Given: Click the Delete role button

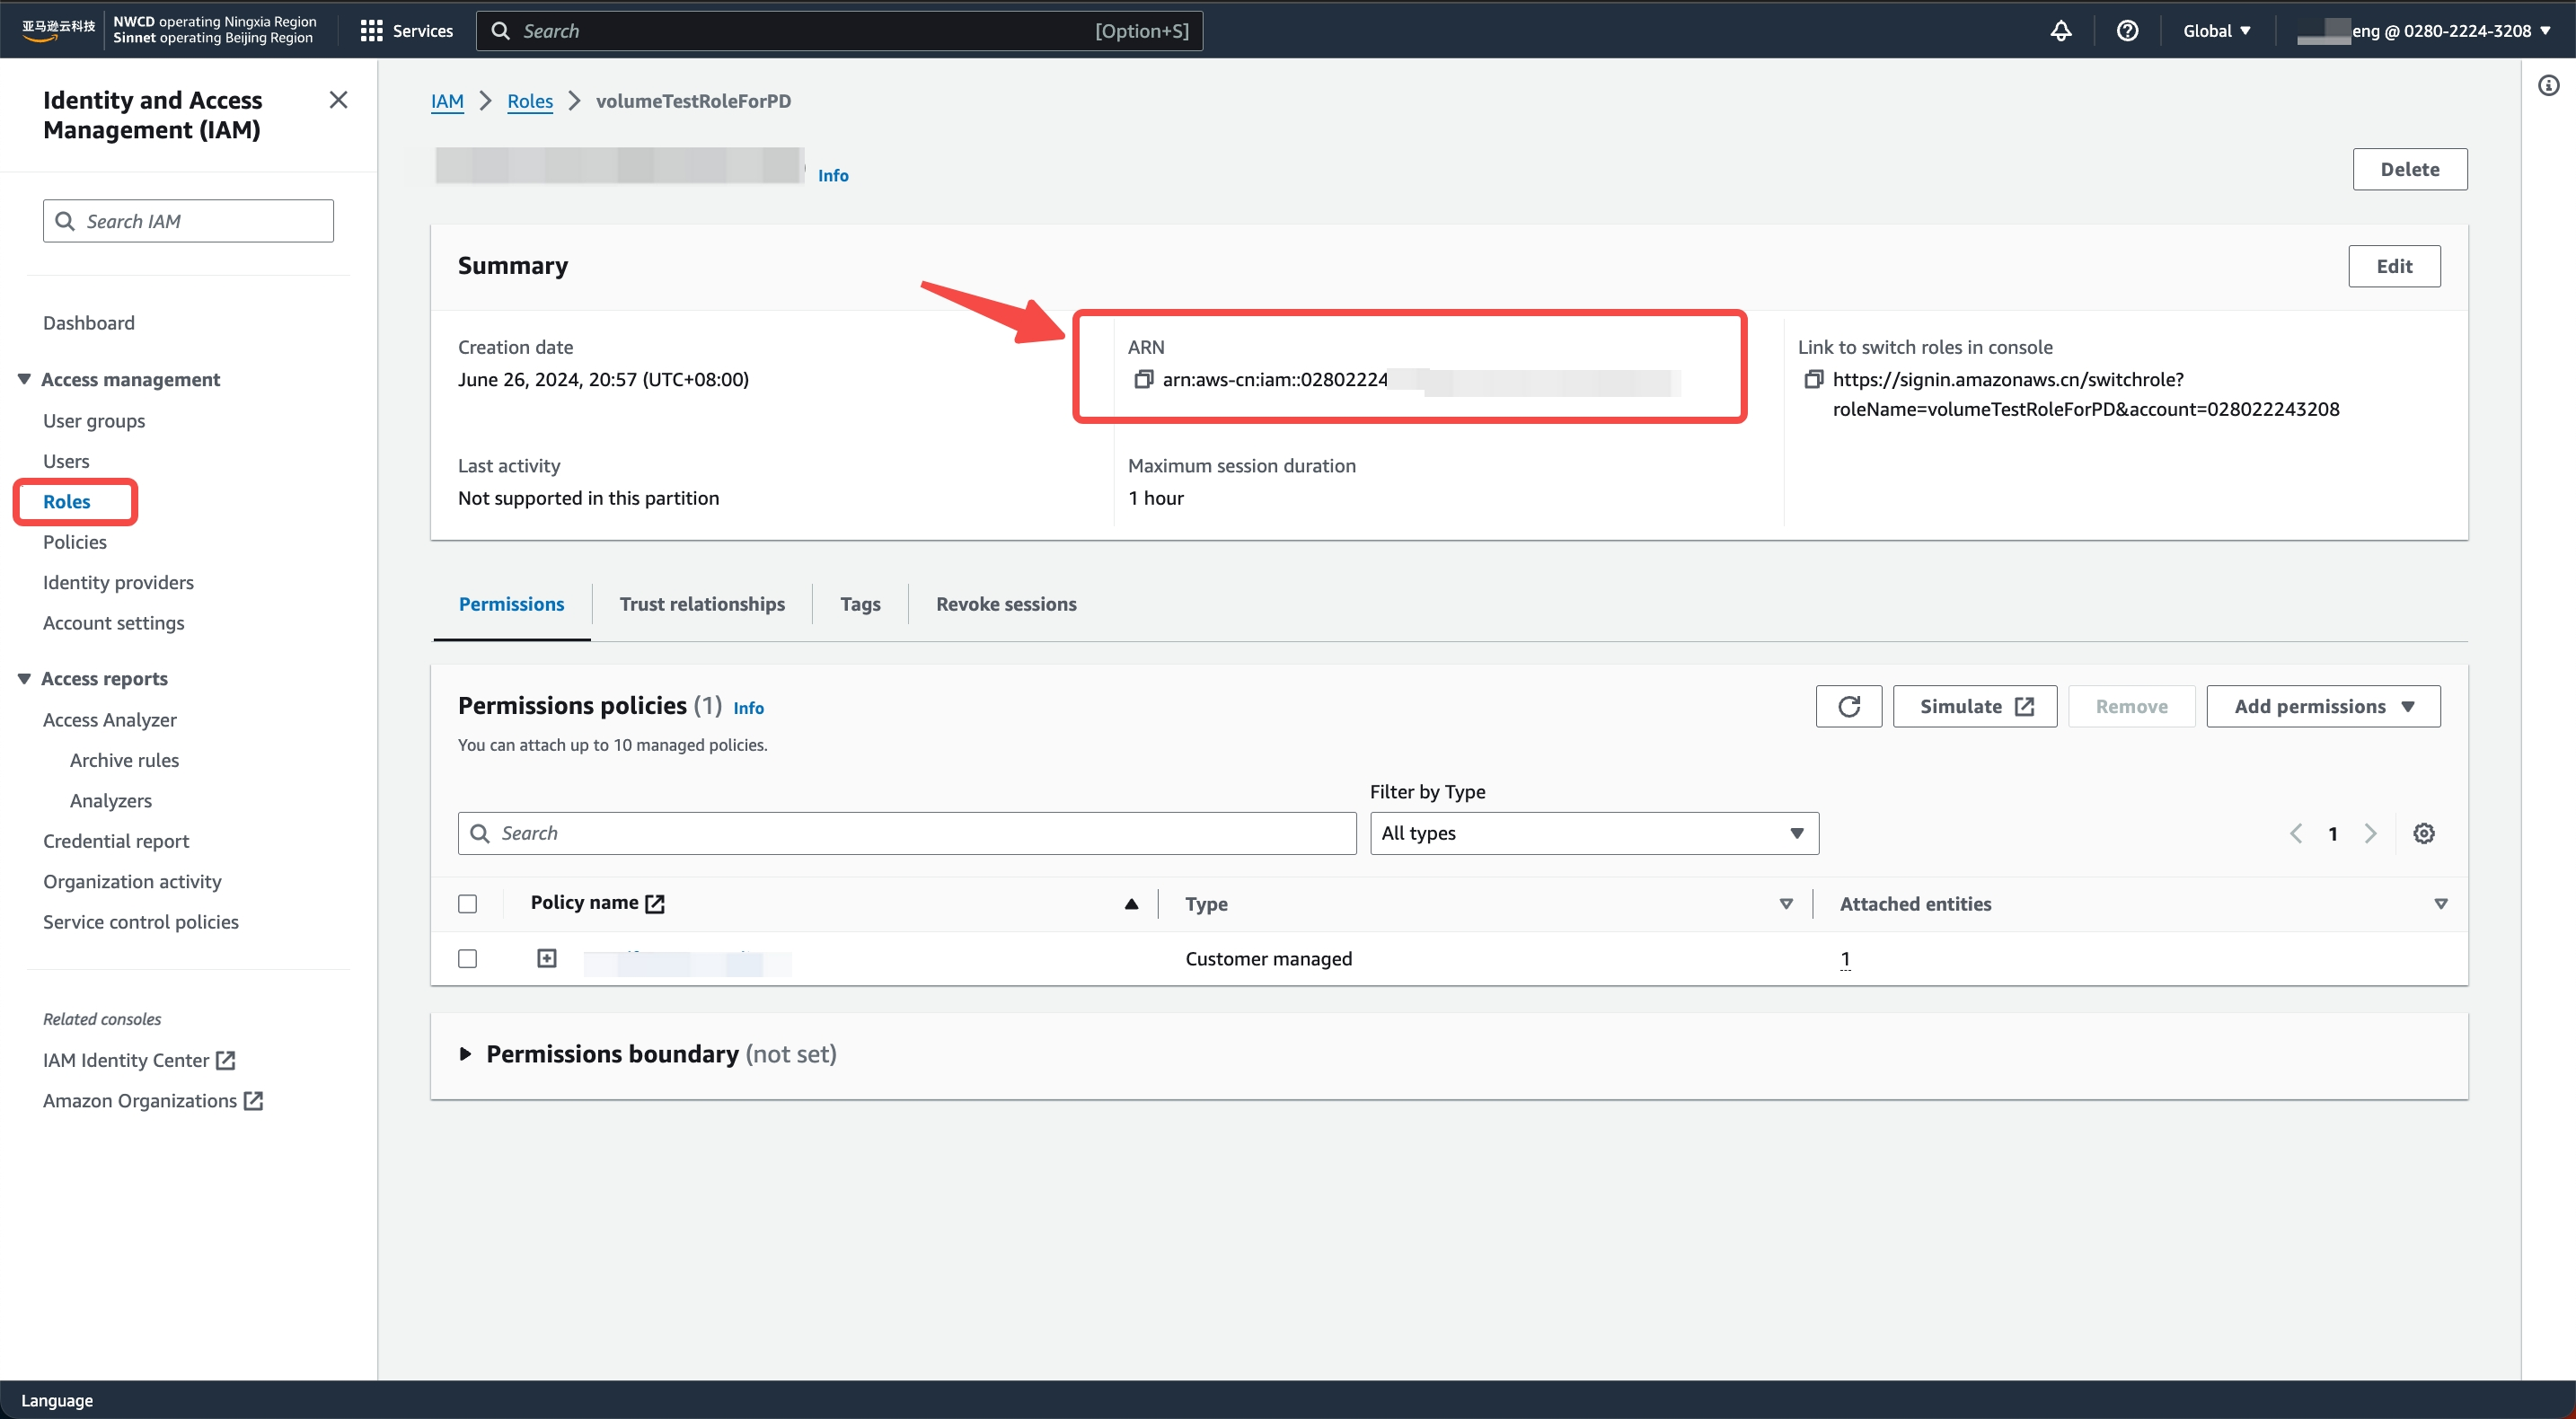Looking at the screenshot, I should point(2409,169).
